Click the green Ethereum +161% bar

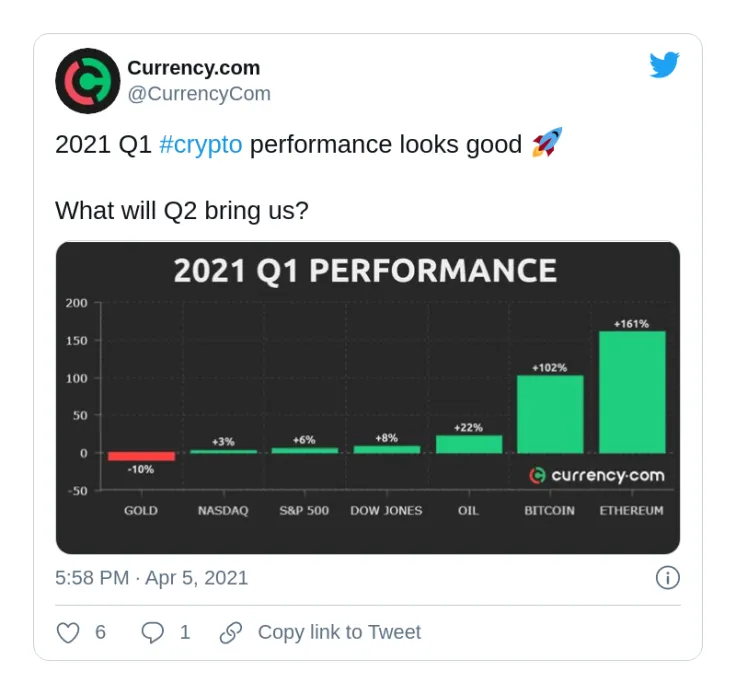632,392
